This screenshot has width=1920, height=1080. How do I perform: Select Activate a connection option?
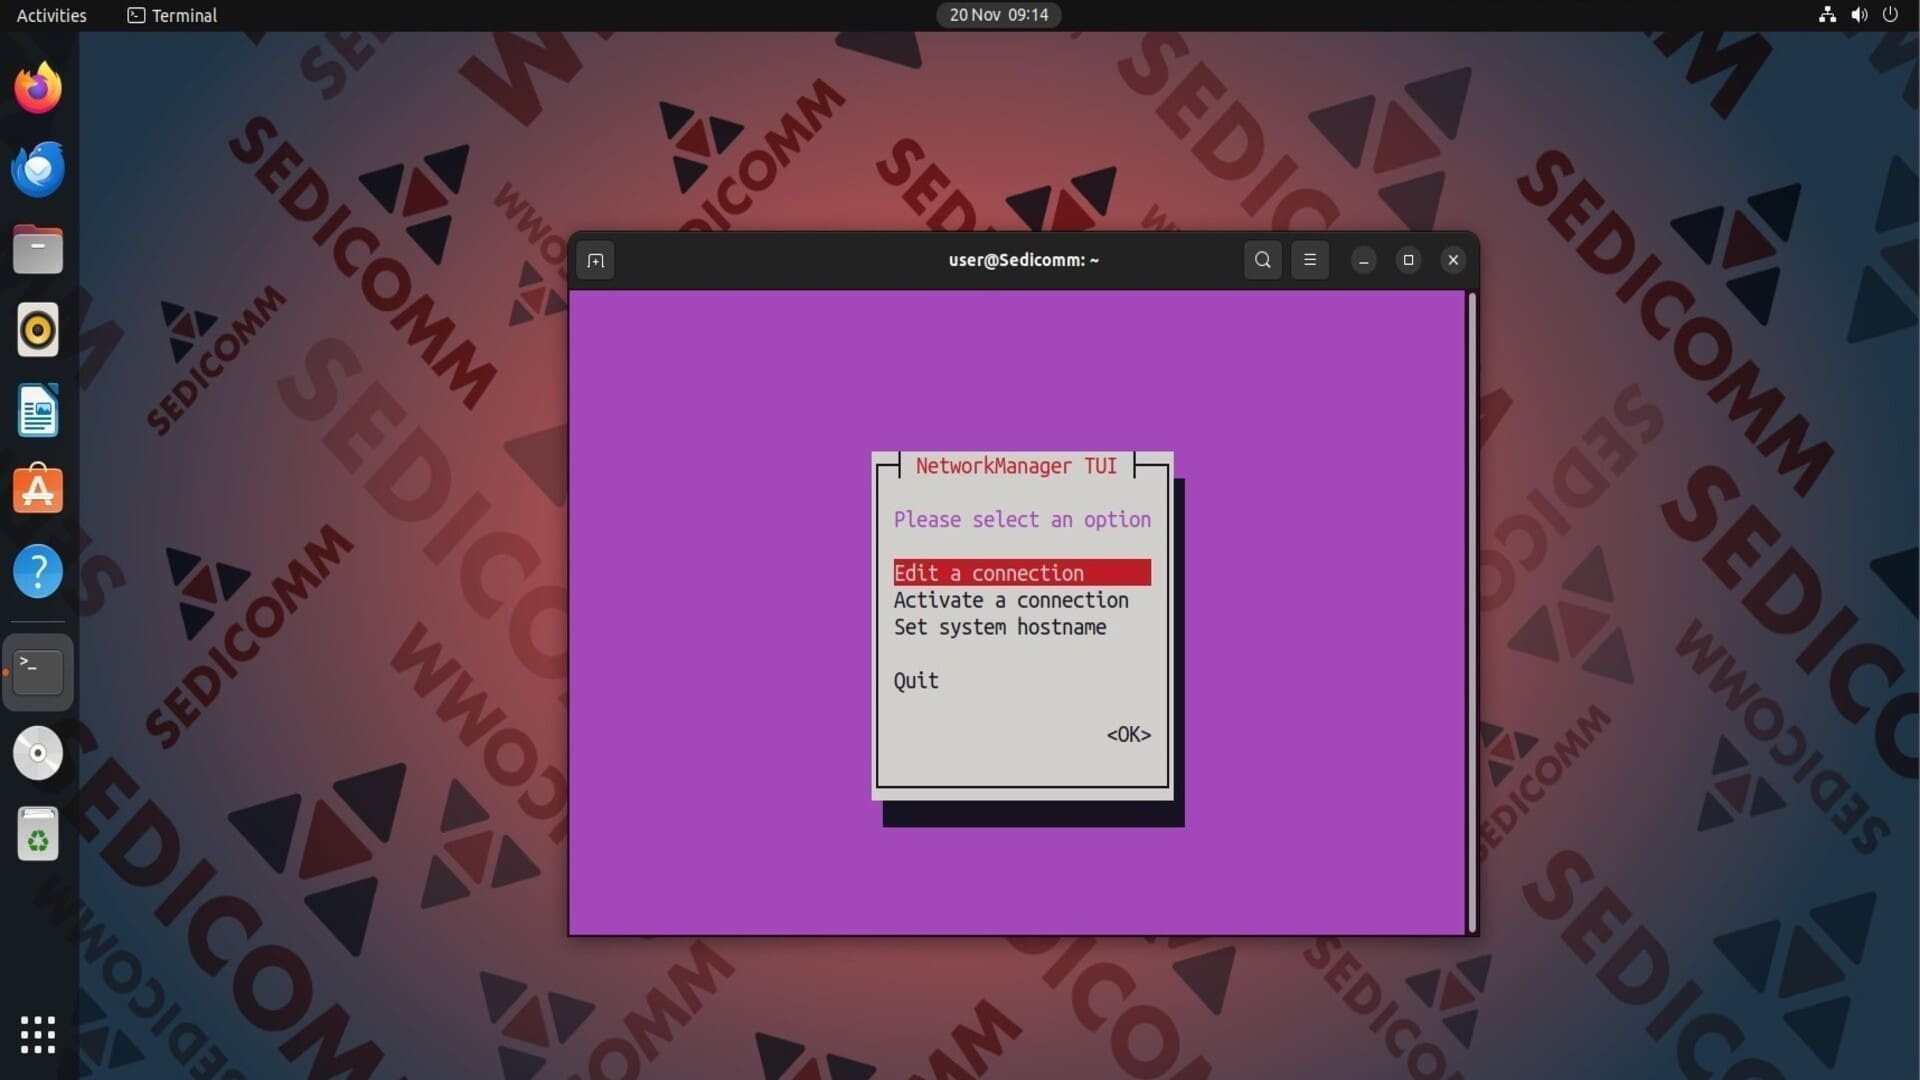1011,600
